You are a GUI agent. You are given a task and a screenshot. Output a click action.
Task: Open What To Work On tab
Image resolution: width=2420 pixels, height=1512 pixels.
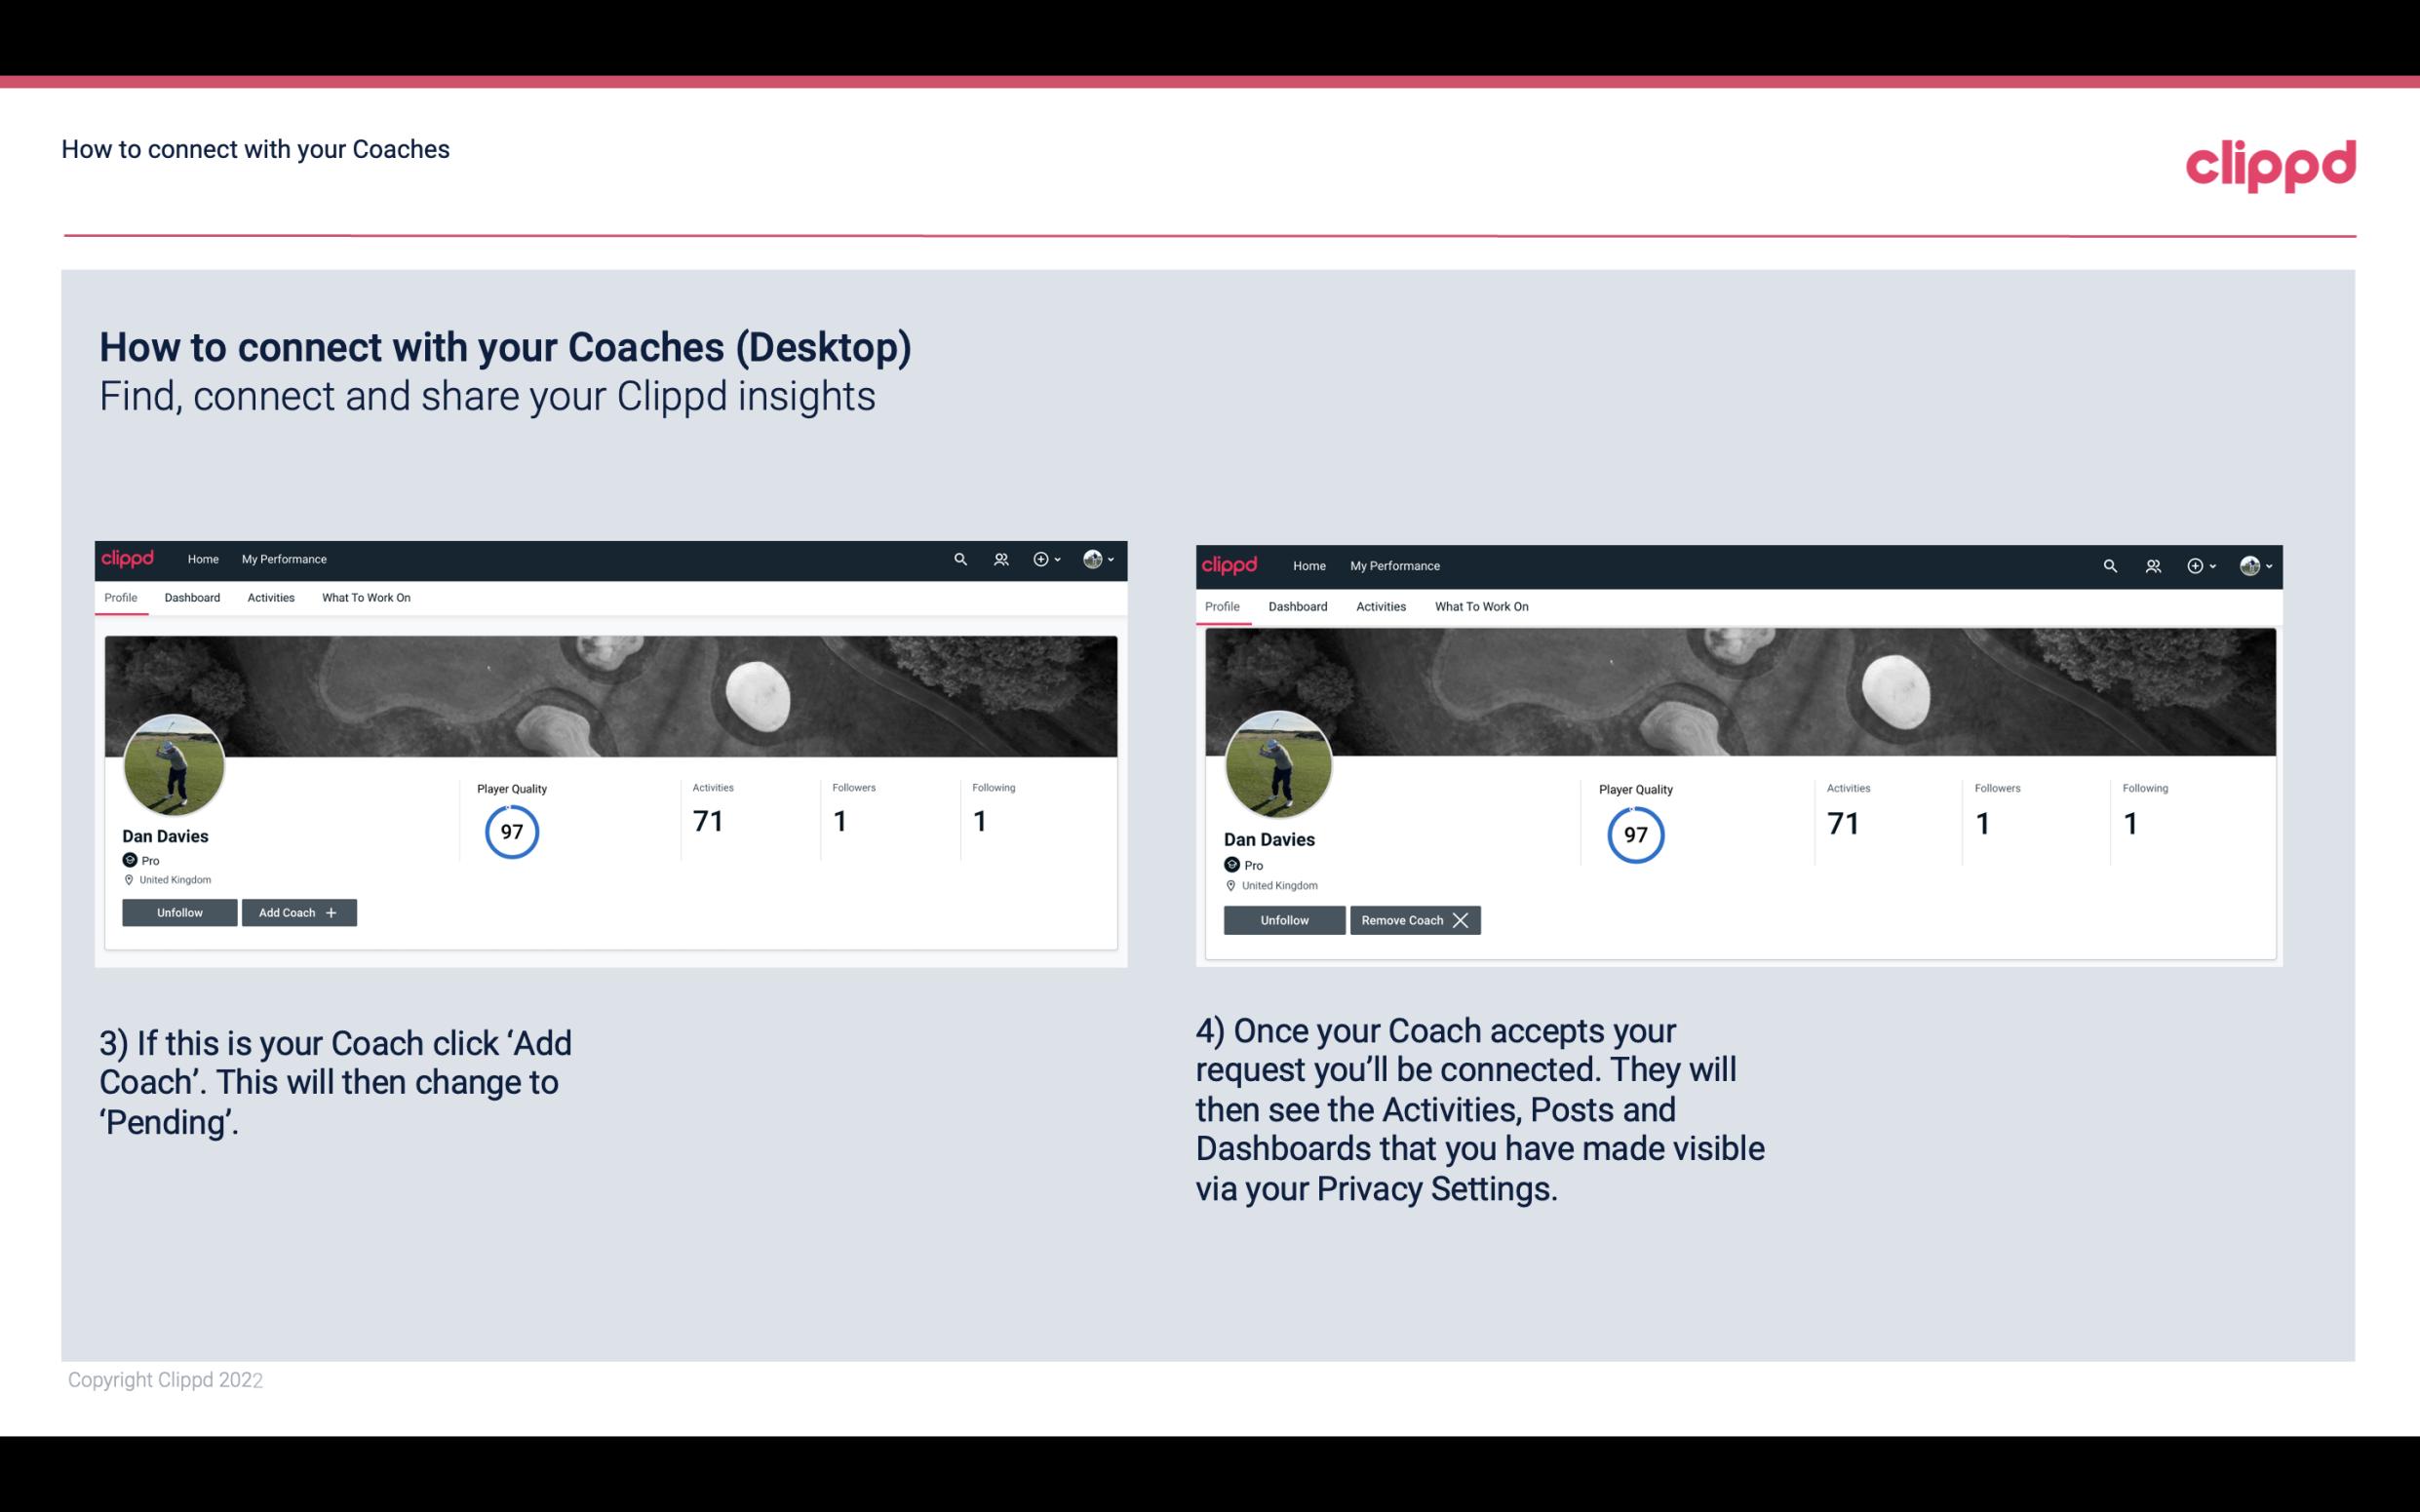[x=363, y=598]
